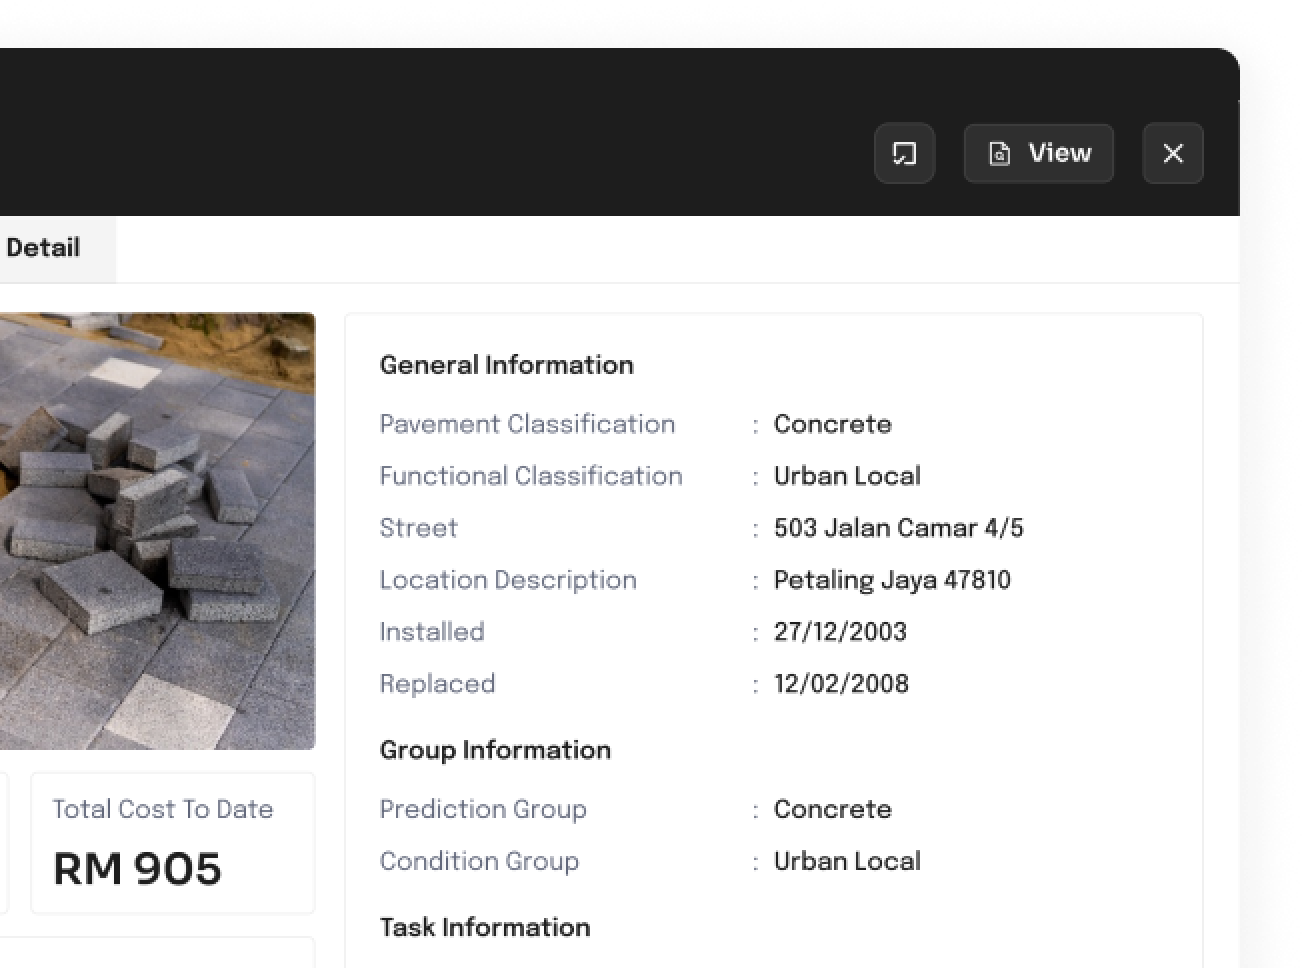Select the Replaced label
Screen dimensions: 1304x968
point(437,684)
